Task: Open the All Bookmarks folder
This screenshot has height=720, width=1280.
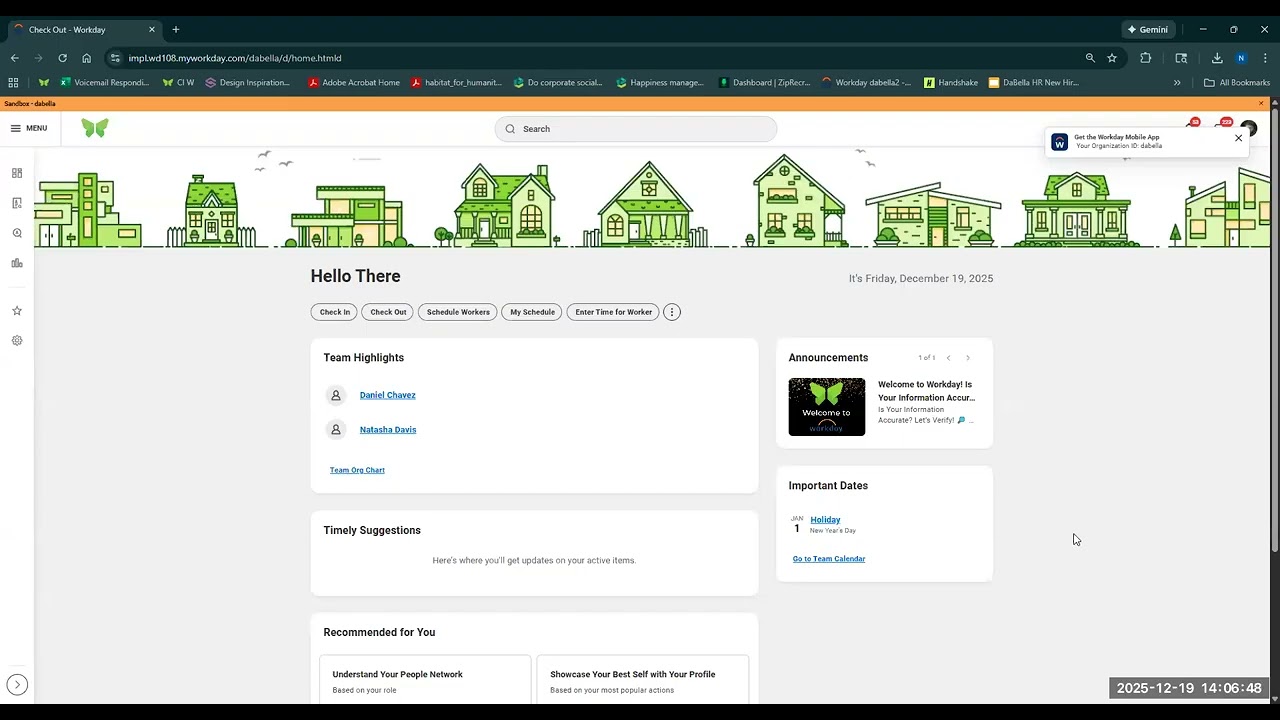Action: click(x=1237, y=83)
